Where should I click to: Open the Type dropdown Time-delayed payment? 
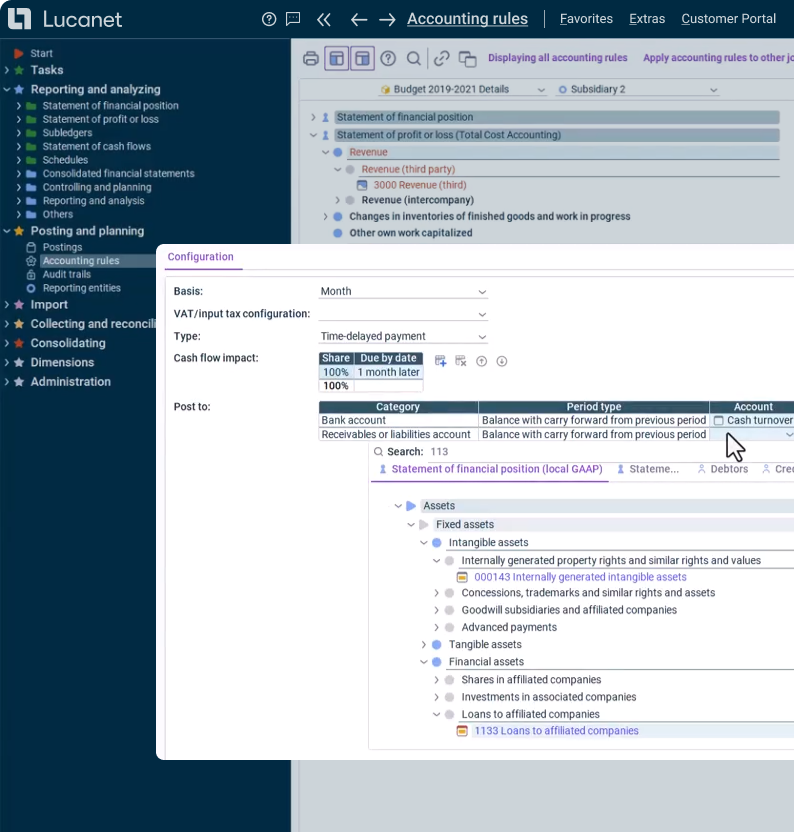tap(403, 337)
